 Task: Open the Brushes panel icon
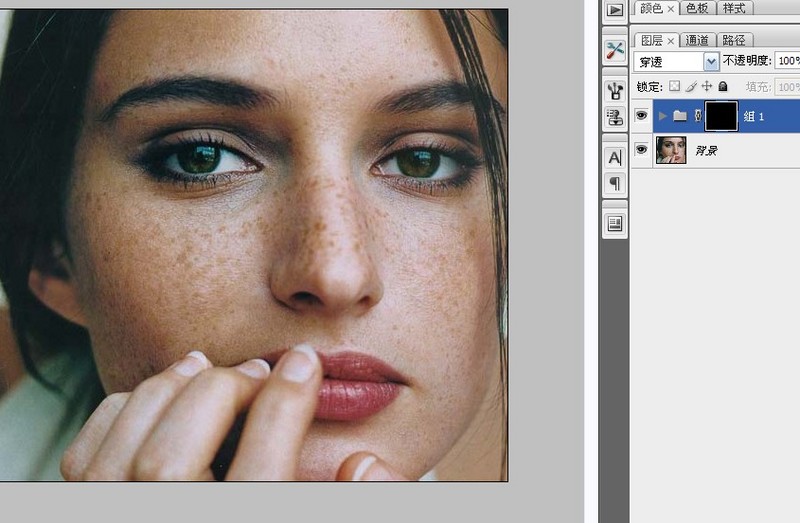click(x=615, y=91)
